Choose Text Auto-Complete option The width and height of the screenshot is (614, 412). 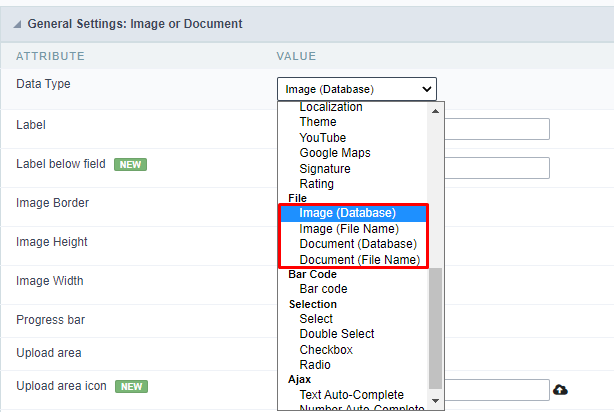pos(351,395)
